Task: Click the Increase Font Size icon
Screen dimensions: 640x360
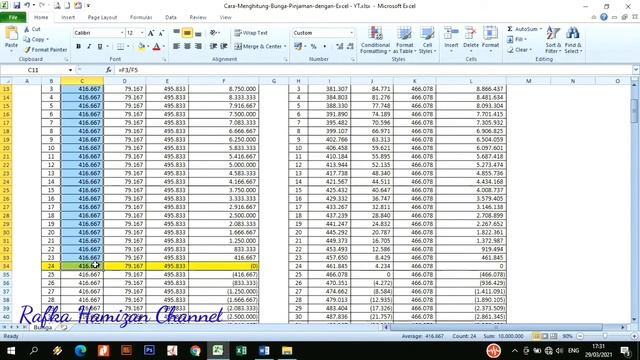Action: [x=151, y=33]
